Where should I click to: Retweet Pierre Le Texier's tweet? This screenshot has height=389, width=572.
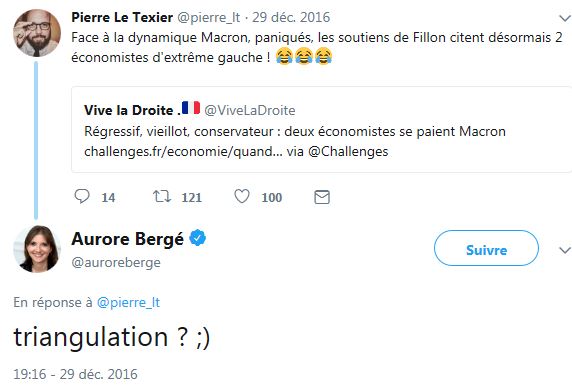(162, 196)
